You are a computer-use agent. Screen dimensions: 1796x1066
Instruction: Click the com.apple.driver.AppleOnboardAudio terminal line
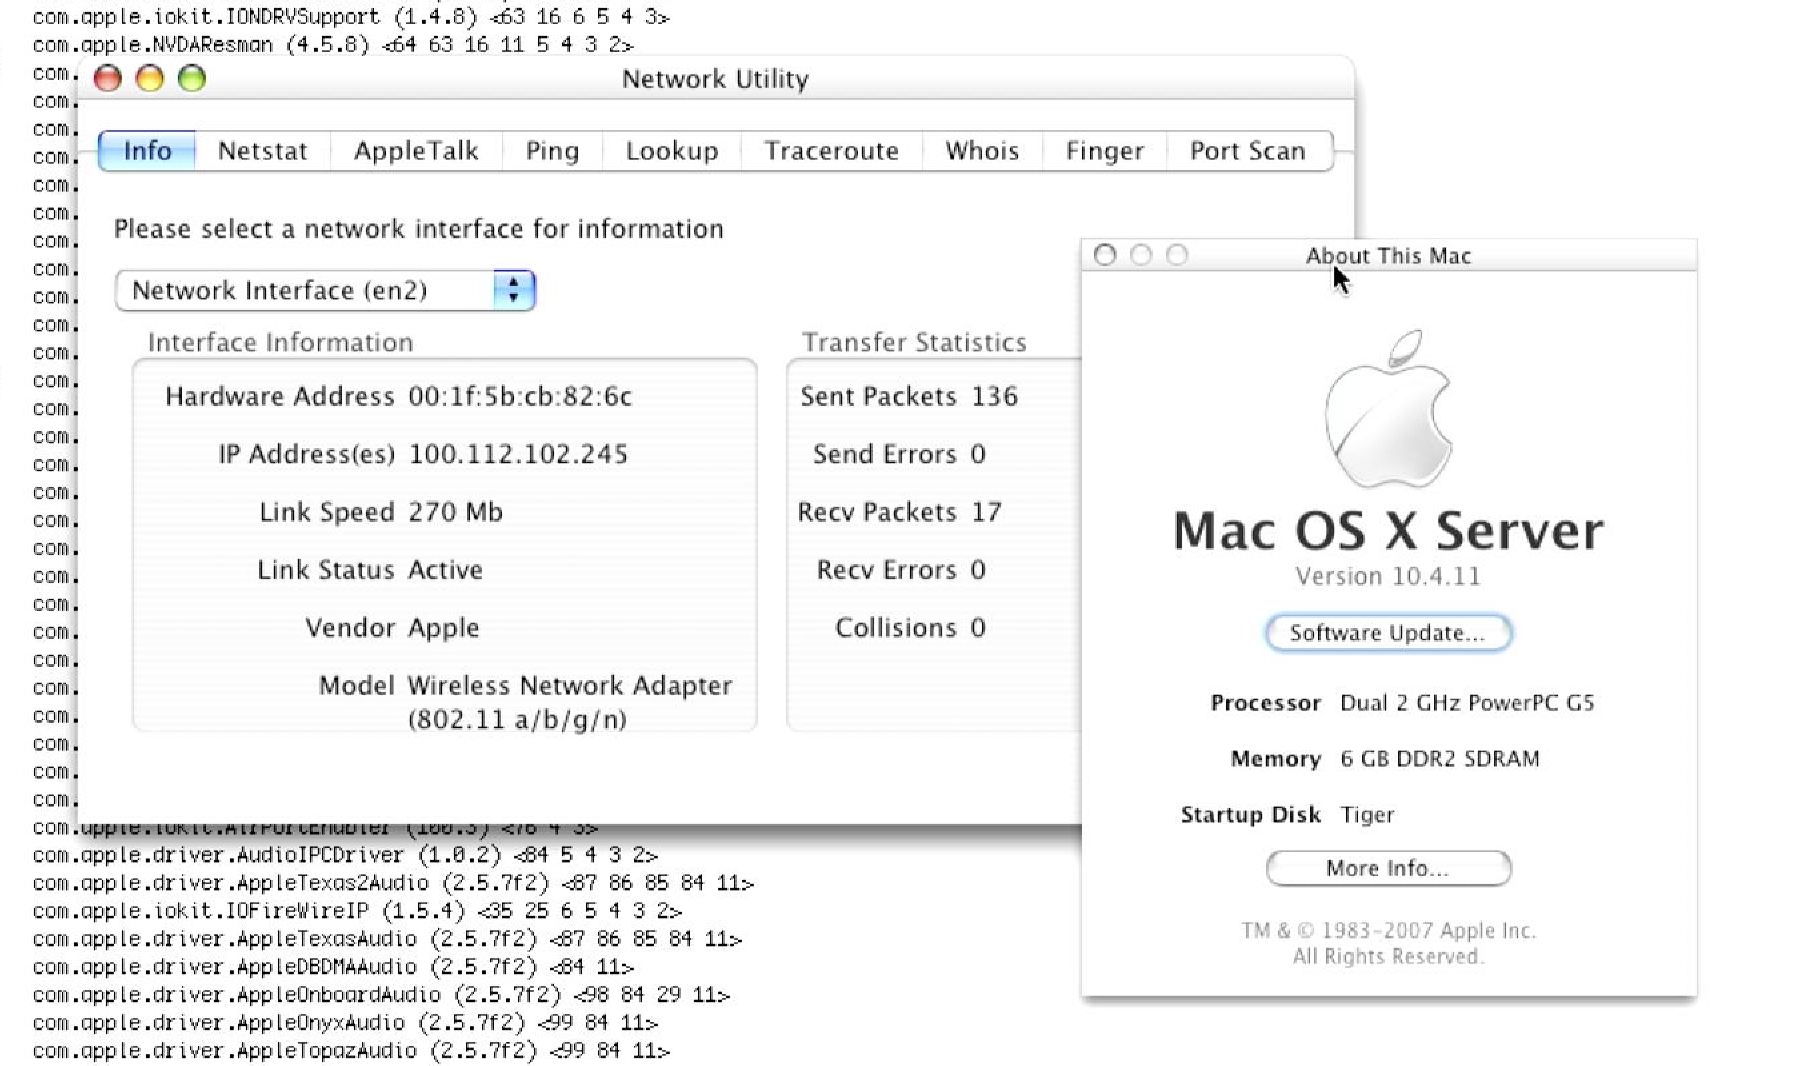coord(381,996)
